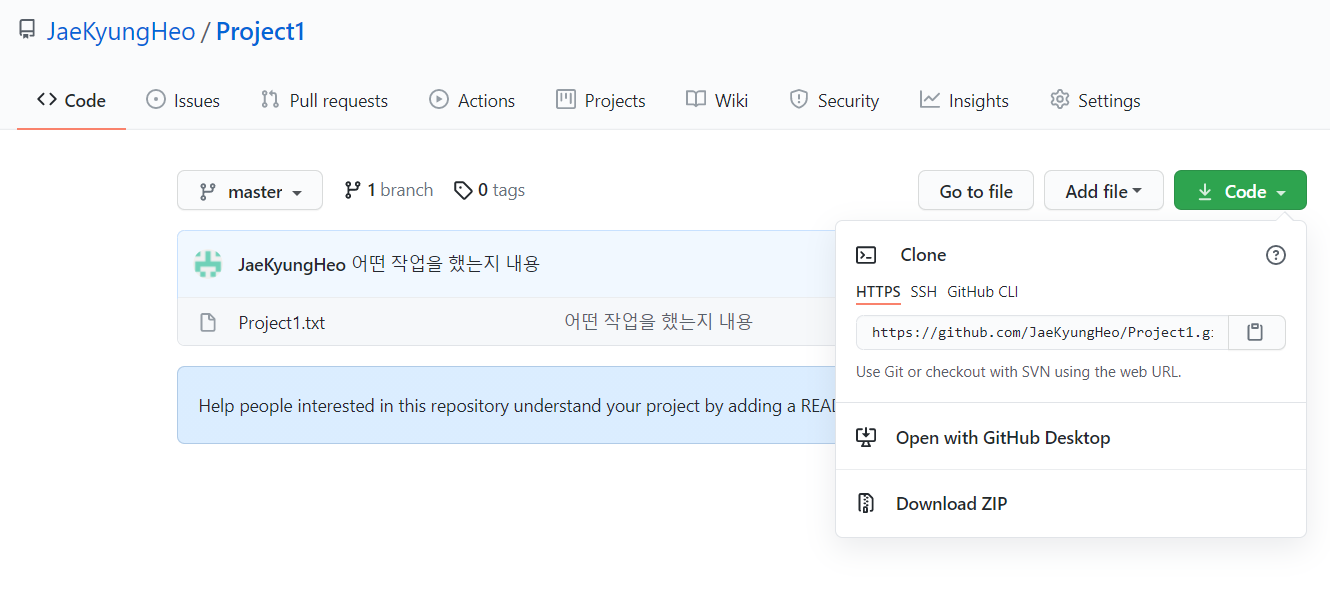Click the Insights graph icon

click(x=930, y=99)
